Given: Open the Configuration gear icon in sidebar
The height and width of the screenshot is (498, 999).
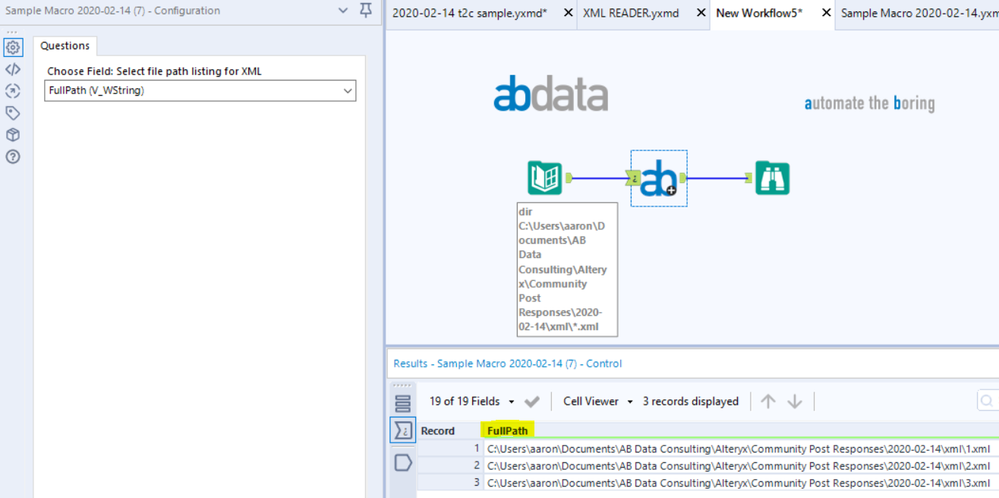Looking at the screenshot, I should click(13, 47).
